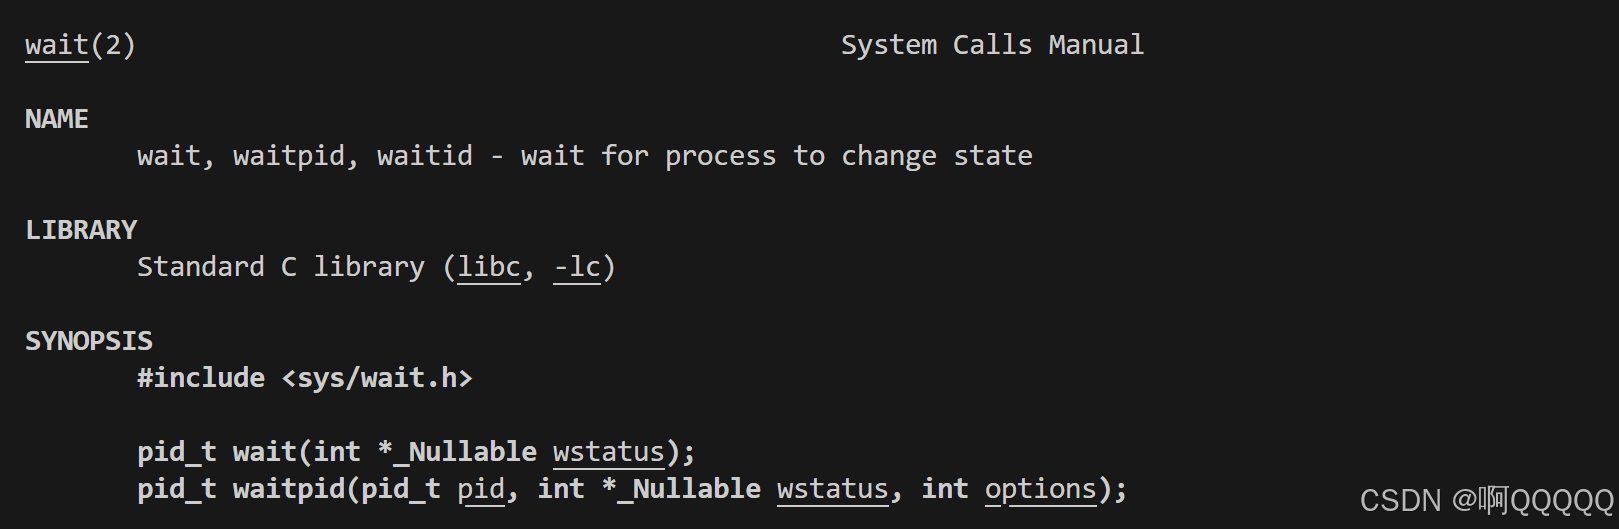Click the underlined pid parameter of waitpid
Viewport: 1619px width, 529px height.
tap(481, 489)
